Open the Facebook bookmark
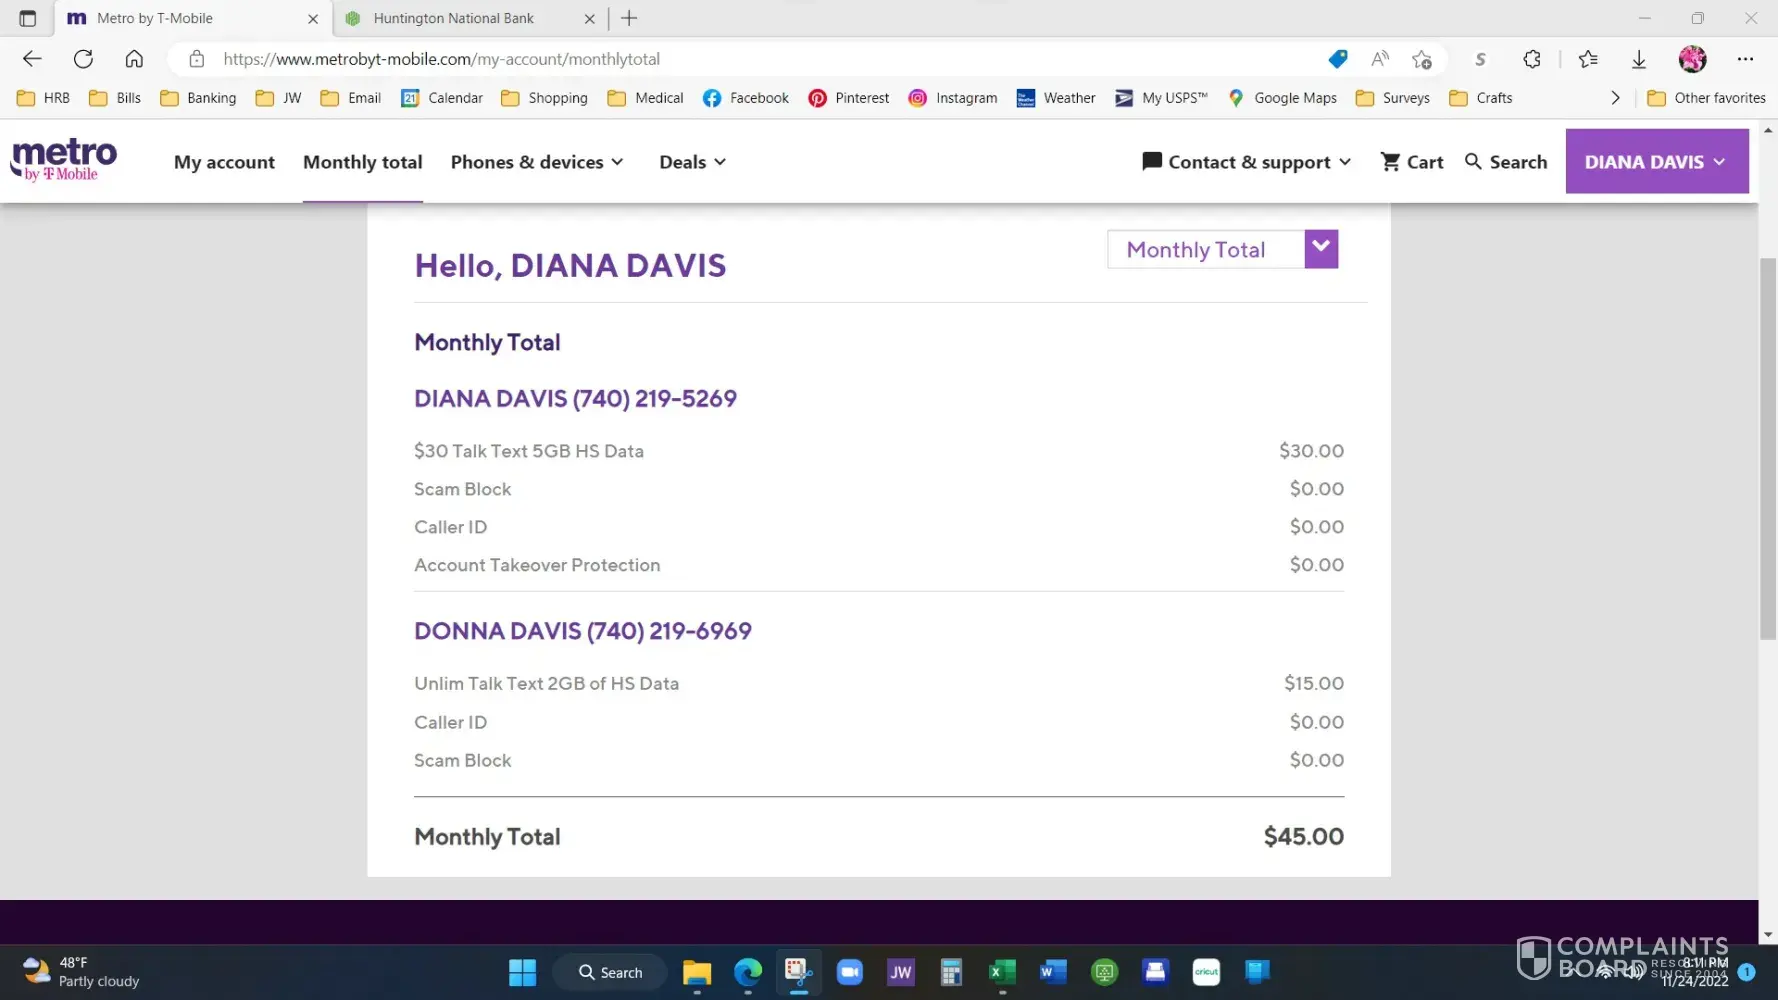Viewport: 1778px width, 1000px height. pos(746,98)
